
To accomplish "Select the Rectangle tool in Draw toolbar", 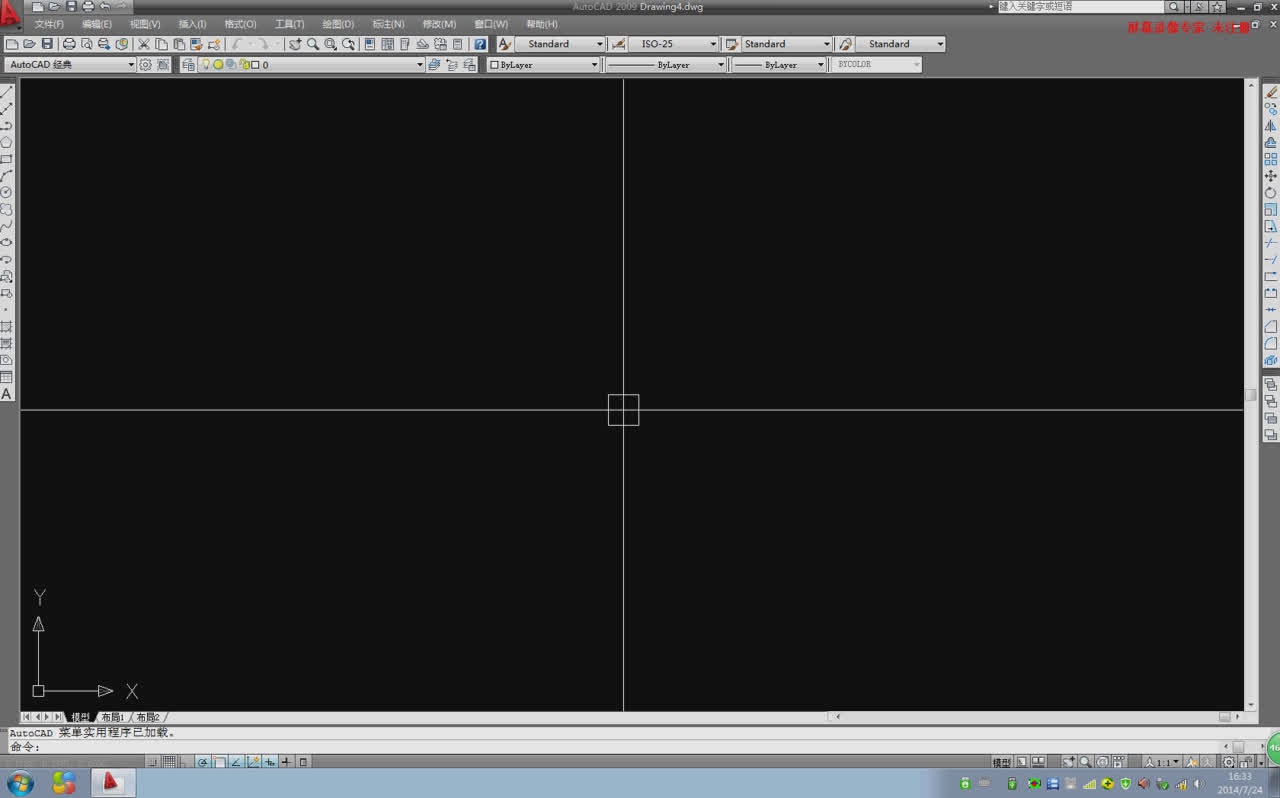I will coord(6,159).
